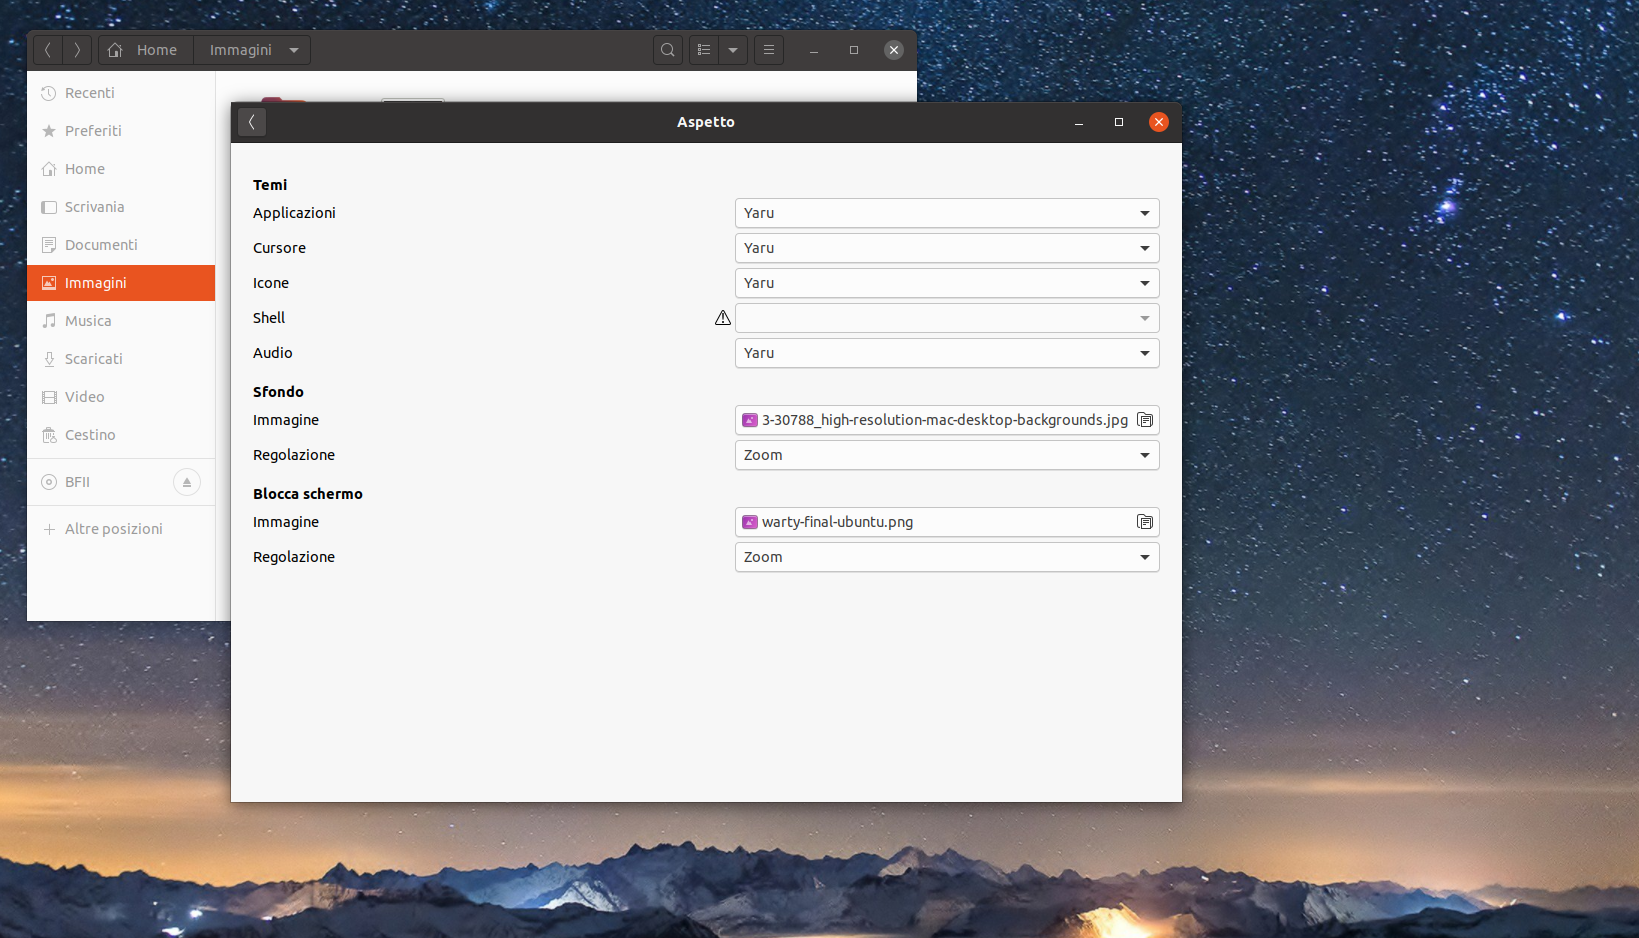1639x938 pixels.
Task: Close the file manager window
Action: (894, 50)
